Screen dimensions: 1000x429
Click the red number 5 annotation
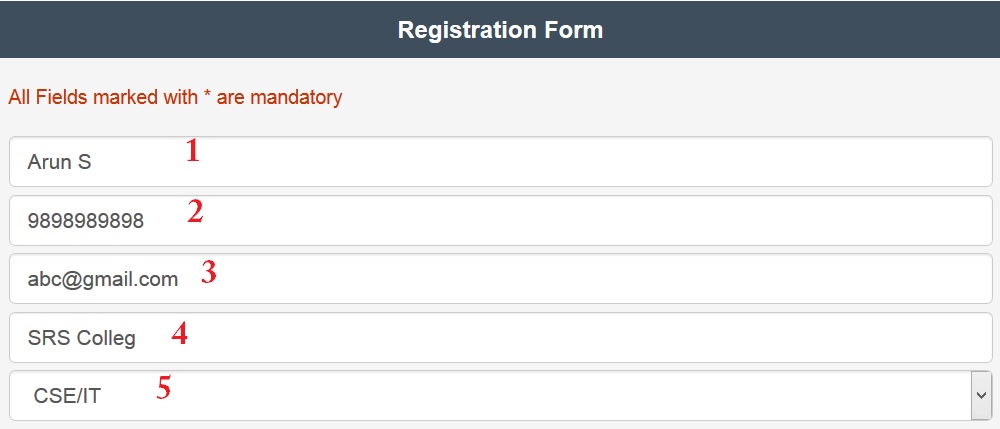pyautogui.click(x=163, y=387)
